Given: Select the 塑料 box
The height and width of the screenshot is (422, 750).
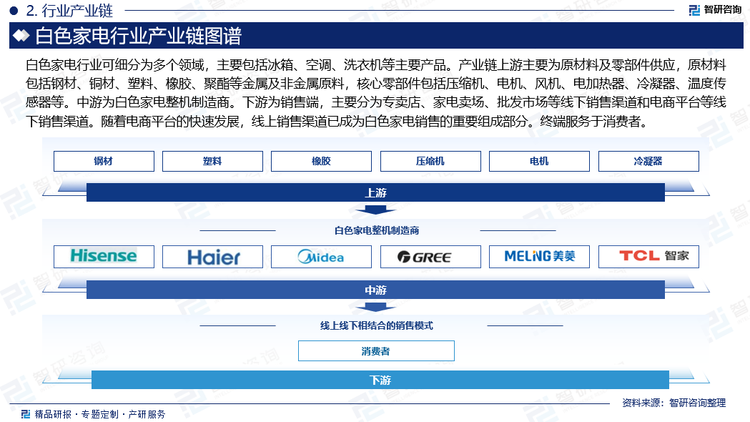Looking at the screenshot, I should [x=212, y=161].
